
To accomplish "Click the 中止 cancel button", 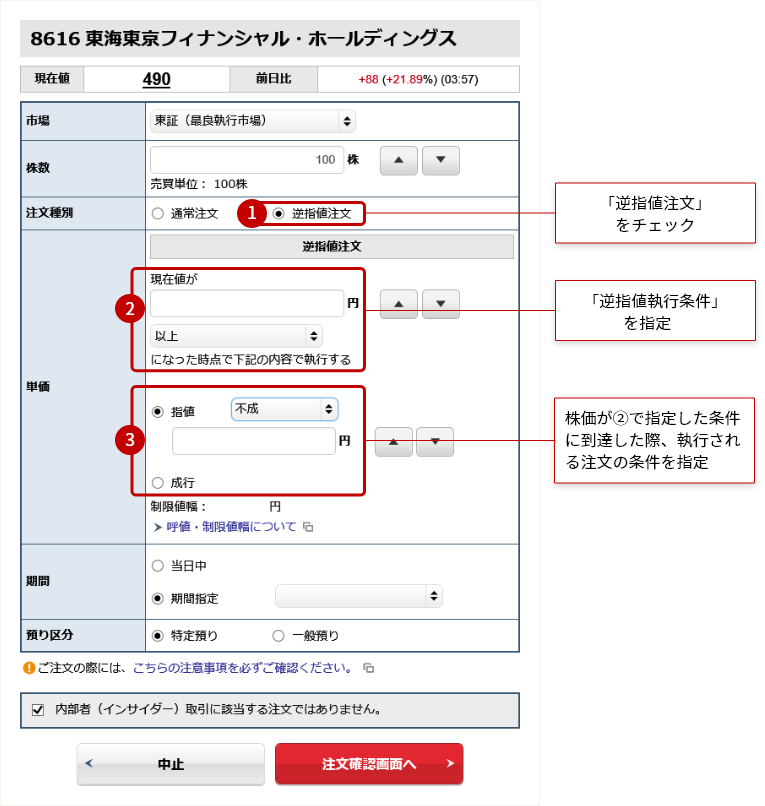I will [x=171, y=764].
